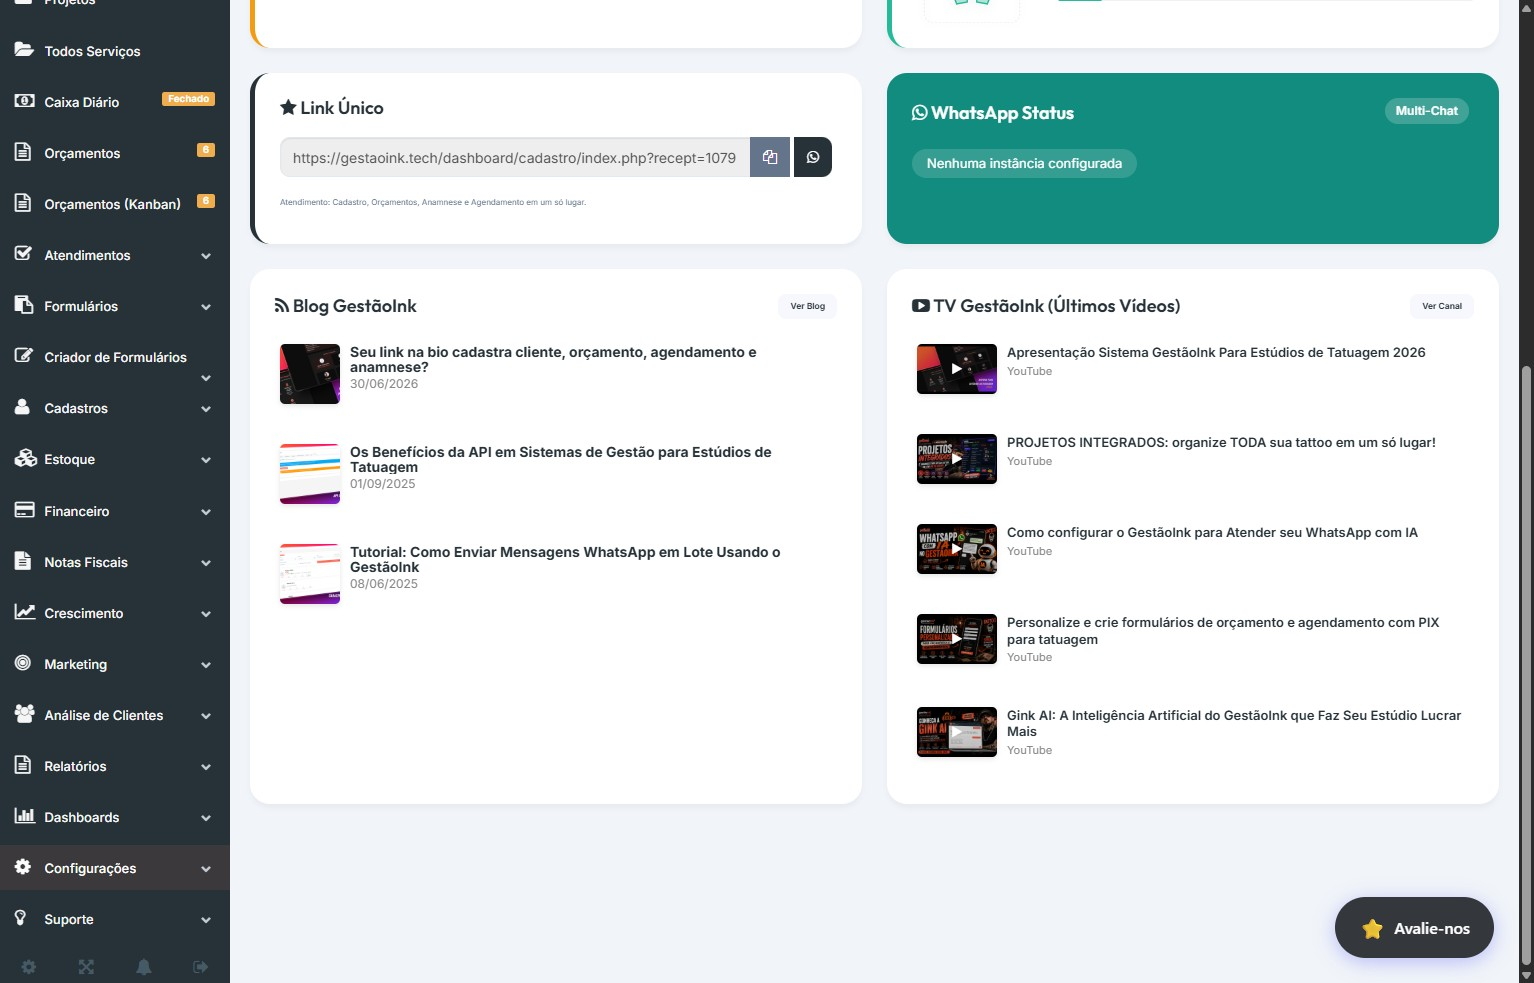Click the document icon beside Orçamentos
This screenshot has width=1534, height=983.
point(23,152)
